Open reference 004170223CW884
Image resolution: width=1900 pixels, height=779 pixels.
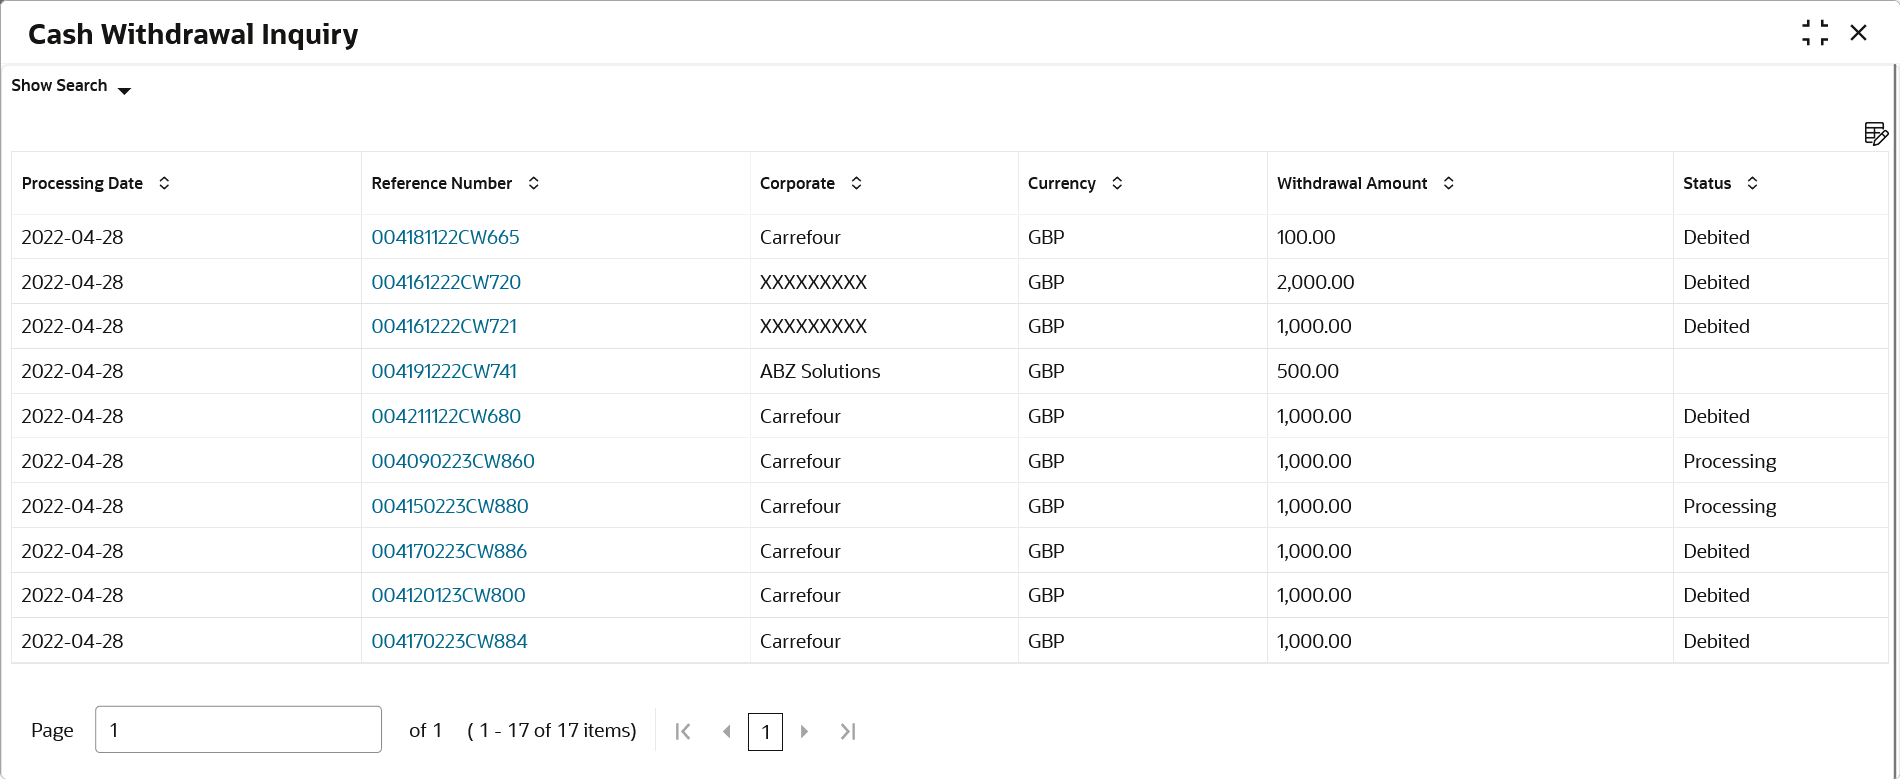pyautogui.click(x=449, y=641)
